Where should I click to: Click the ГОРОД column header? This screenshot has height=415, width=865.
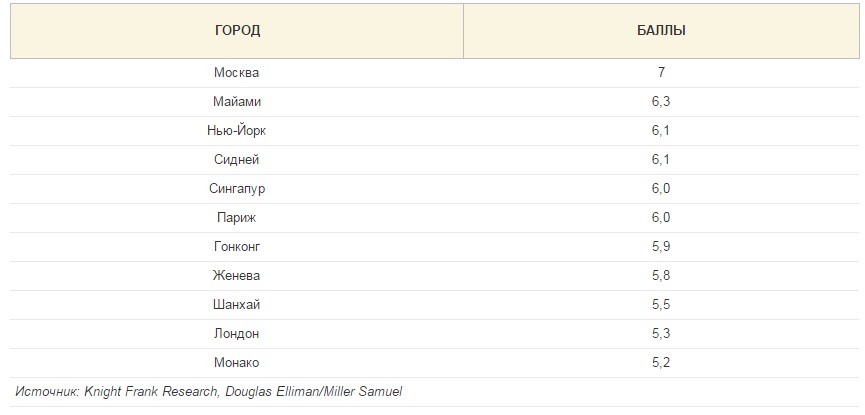pos(237,30)
